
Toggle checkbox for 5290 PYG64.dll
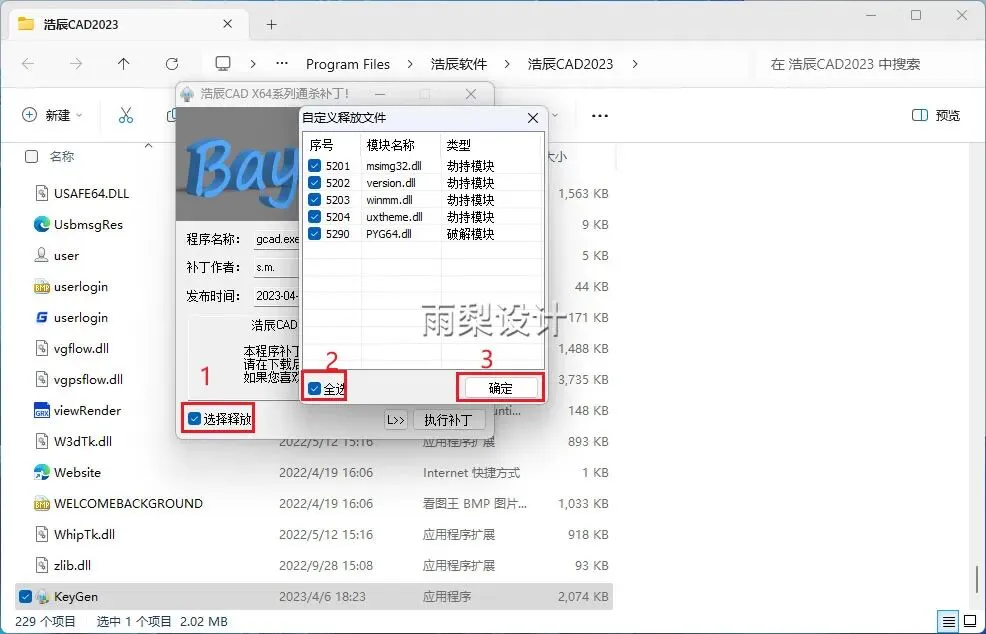(314, 234)
